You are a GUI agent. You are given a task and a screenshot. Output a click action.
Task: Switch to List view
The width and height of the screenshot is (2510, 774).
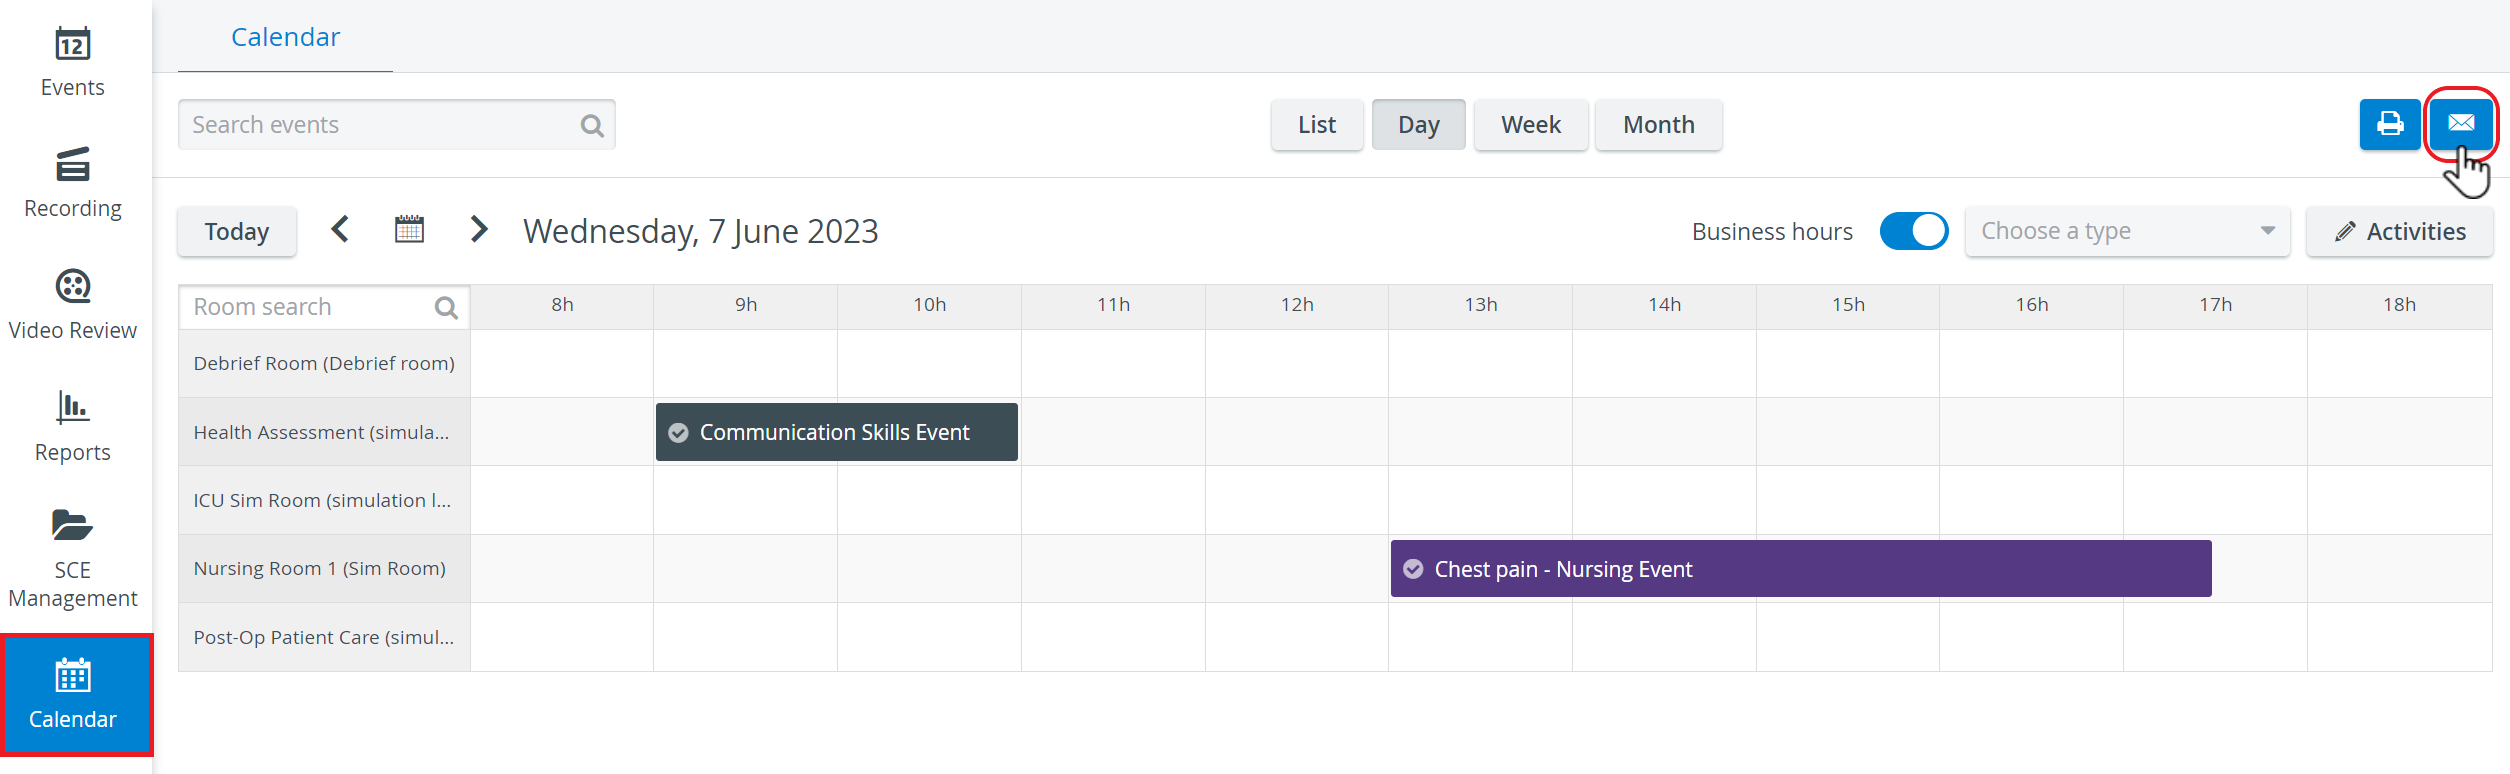pos(1317,125)
